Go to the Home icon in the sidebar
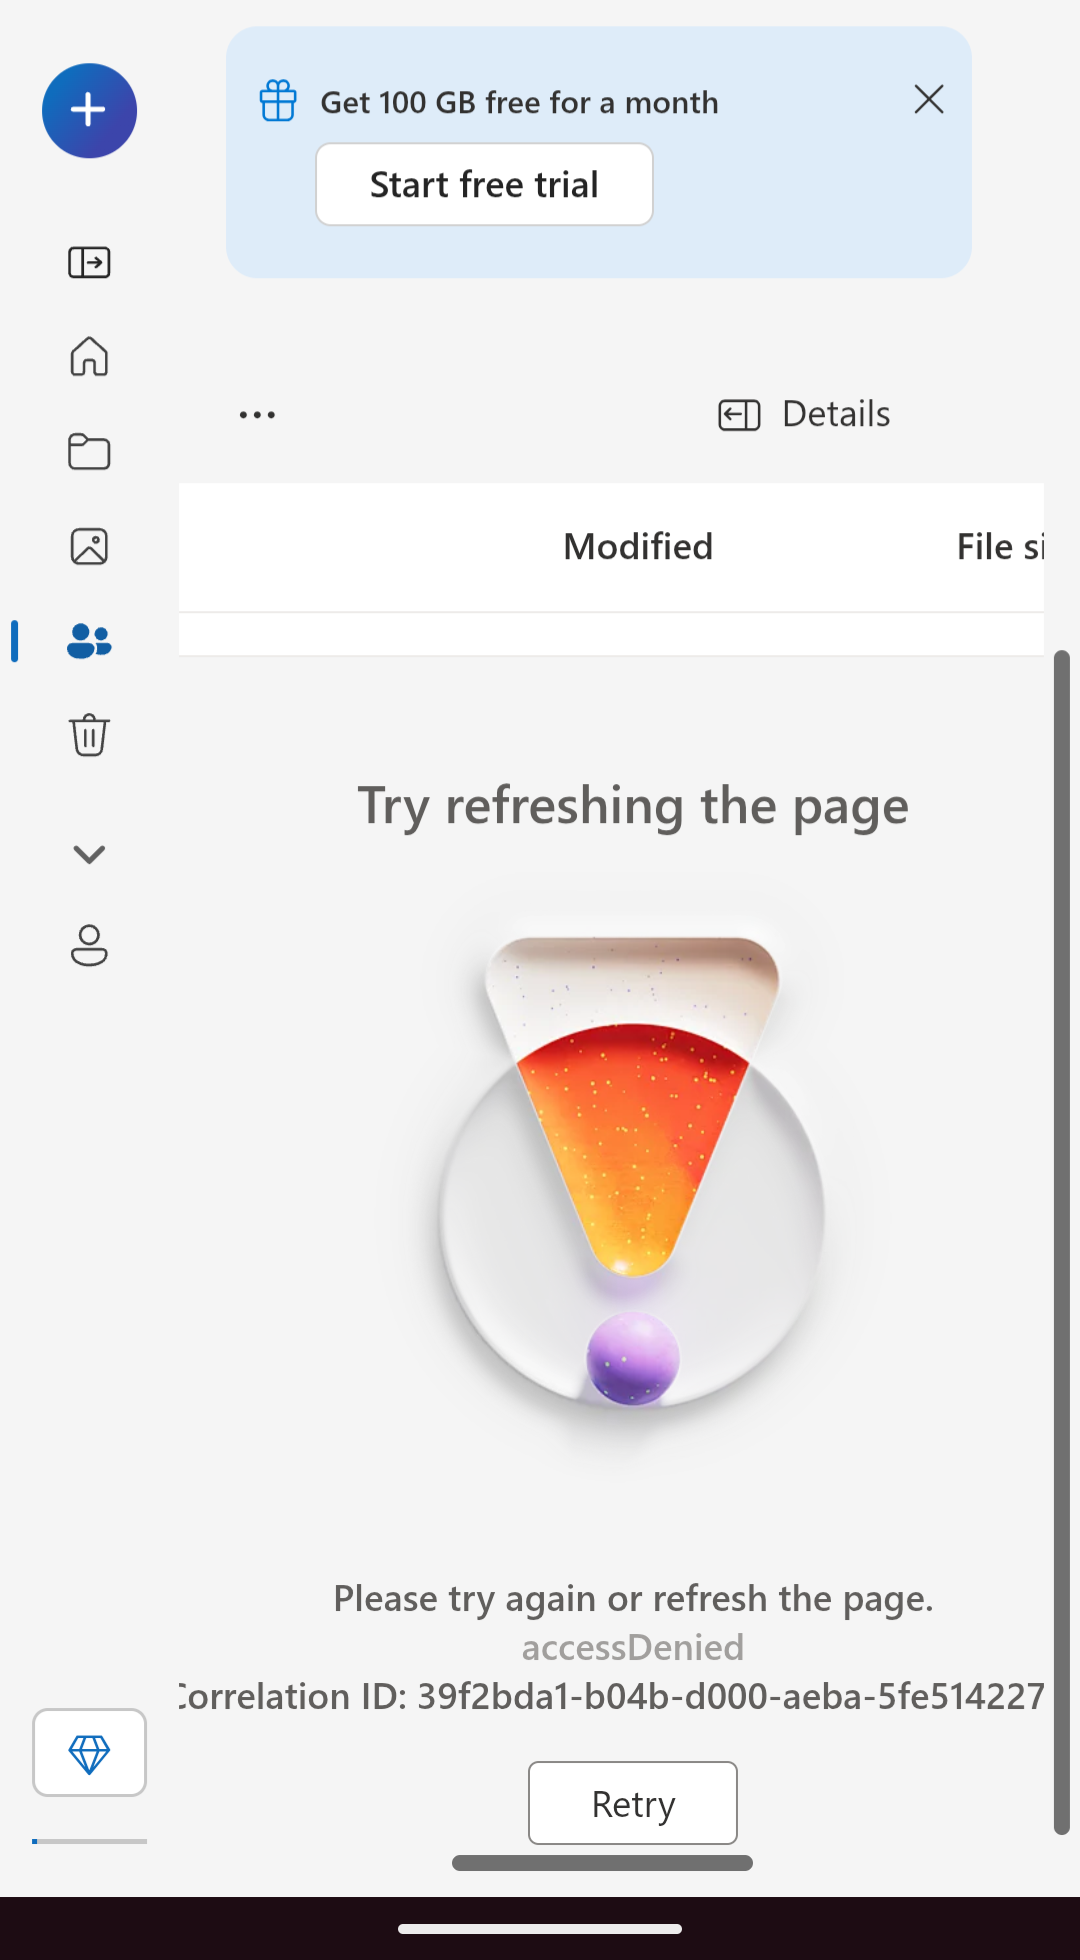This screenshot has width=1080, height=1960. 89,356
